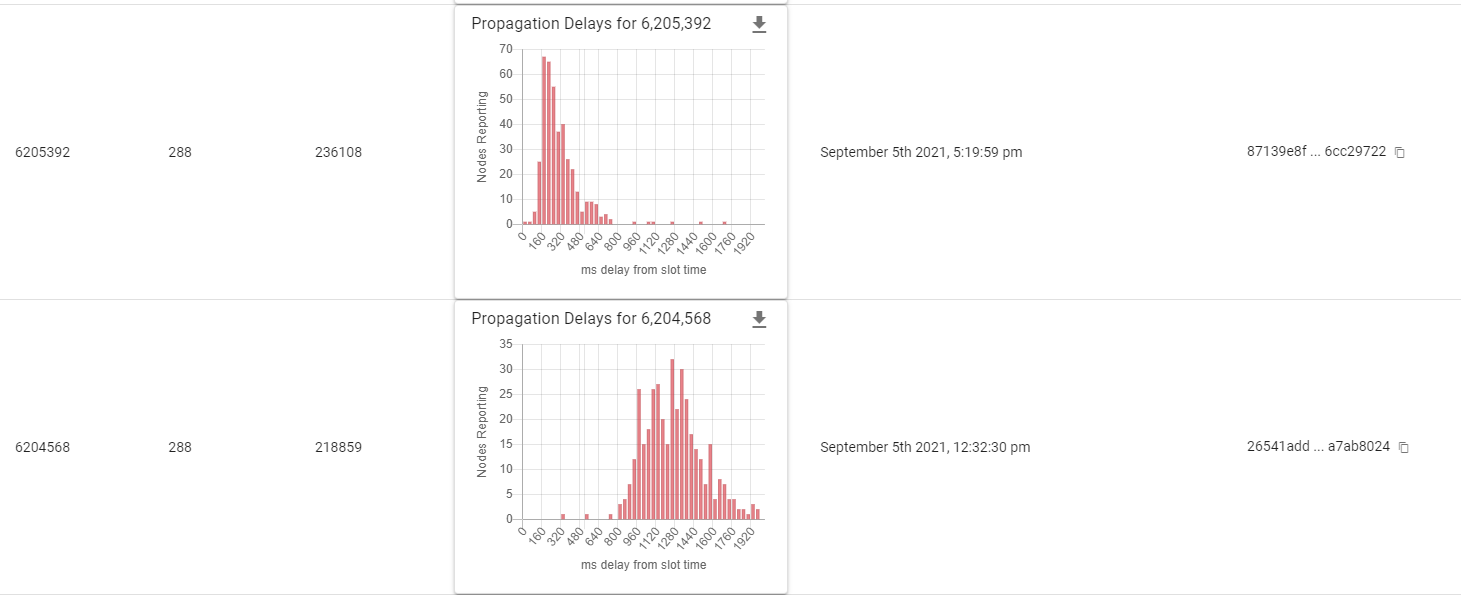1461x595 pixels.
Task: Select the value 236108 in the top row
Action: pyautogui.click(x=338, y=152)
